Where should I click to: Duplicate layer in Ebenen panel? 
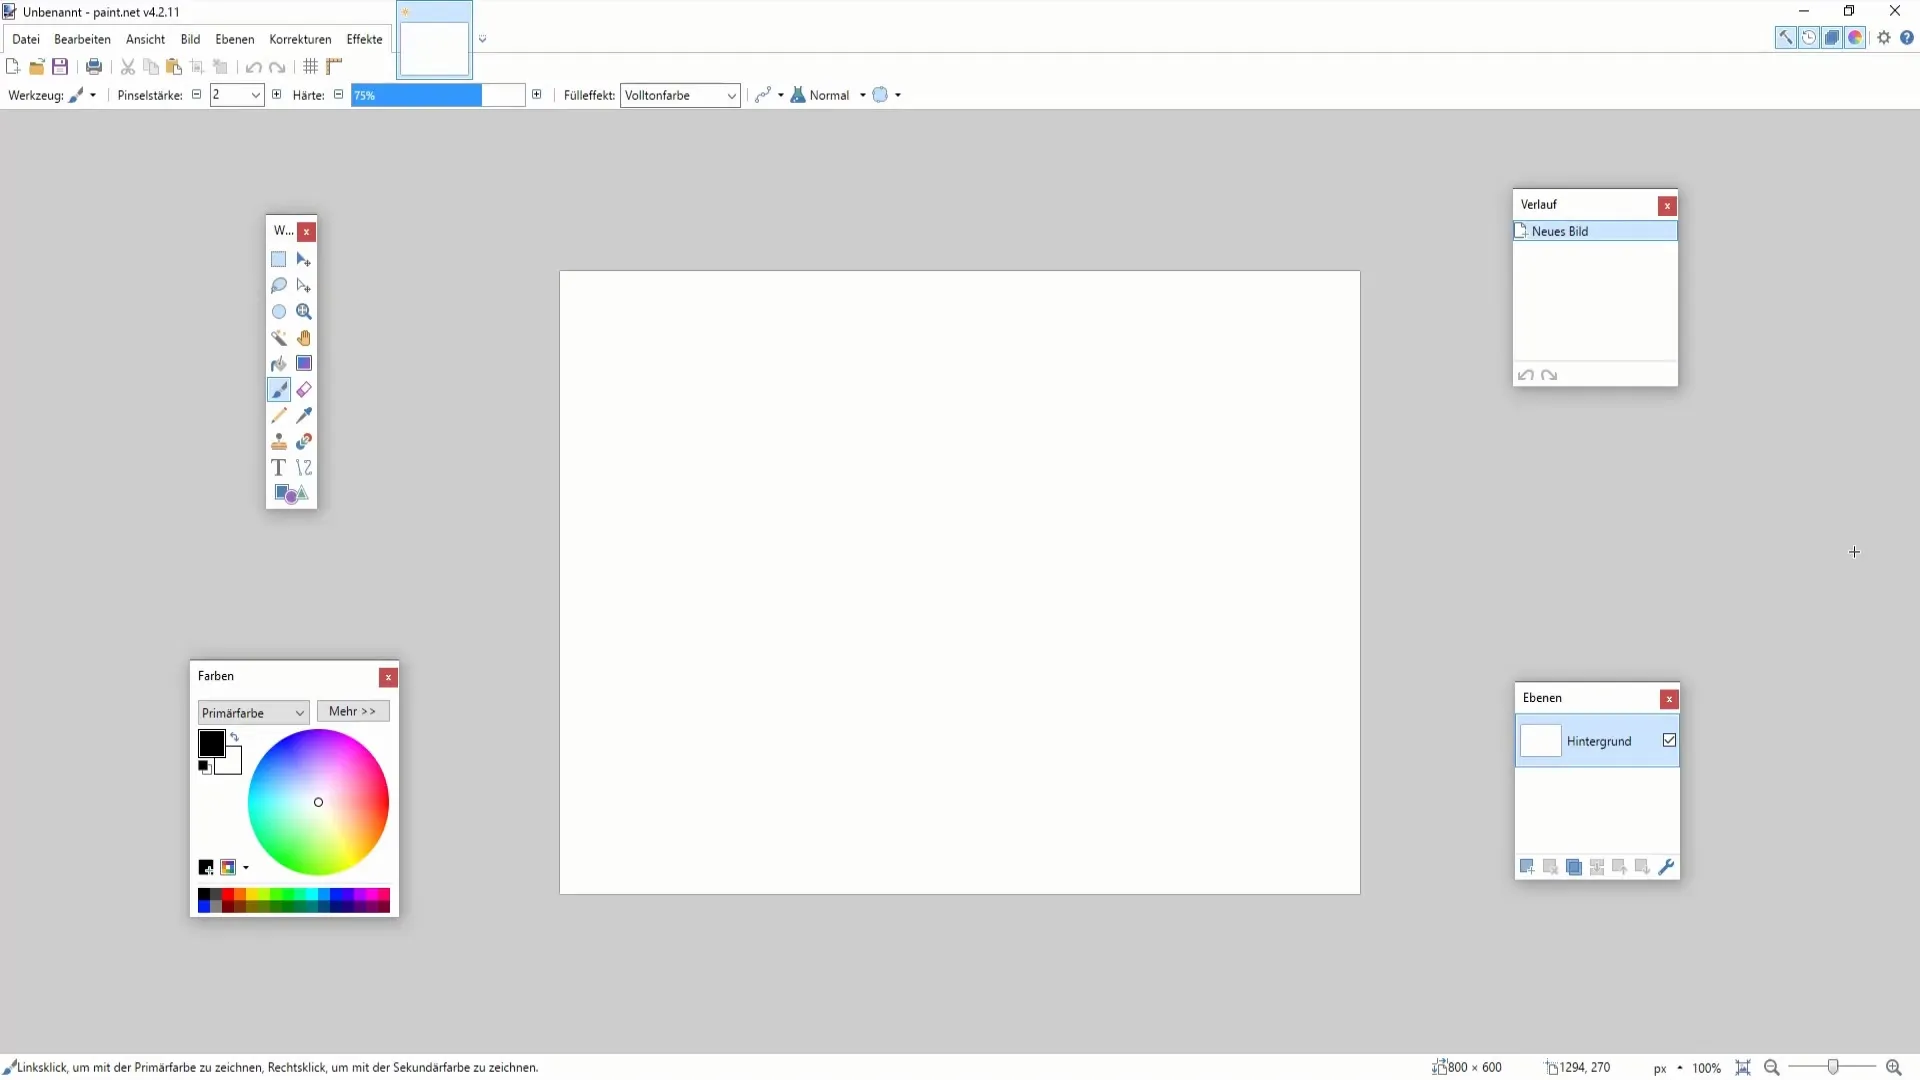[1574, 867]
